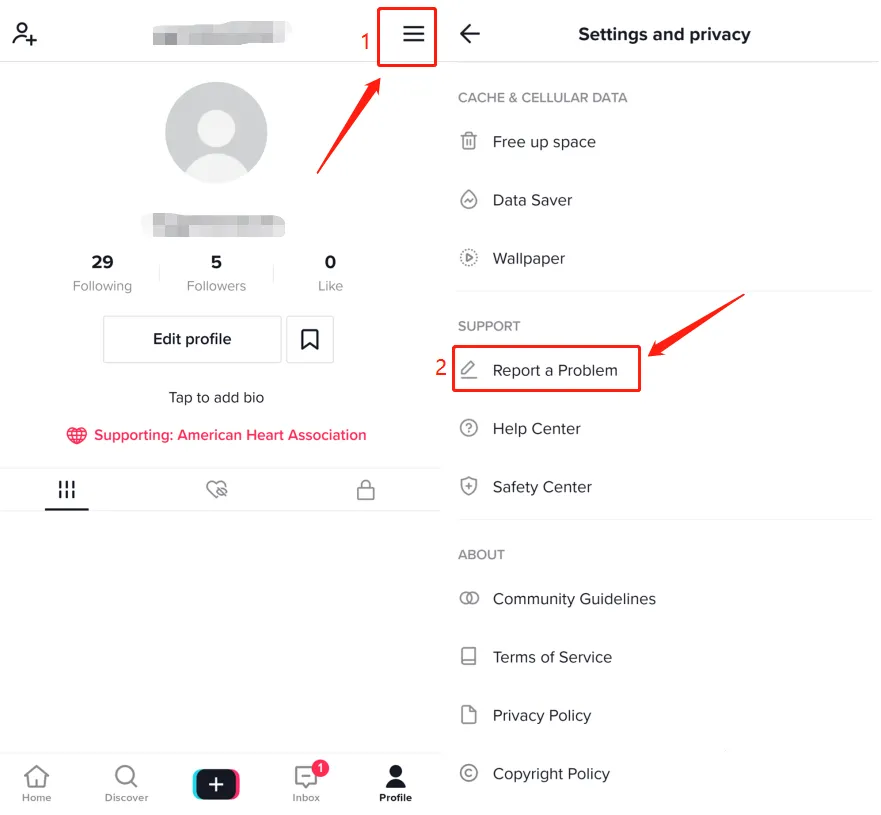881x815 pixels.
Task: Tap Supporting: American Heart Association link
Action: point(216,435)
